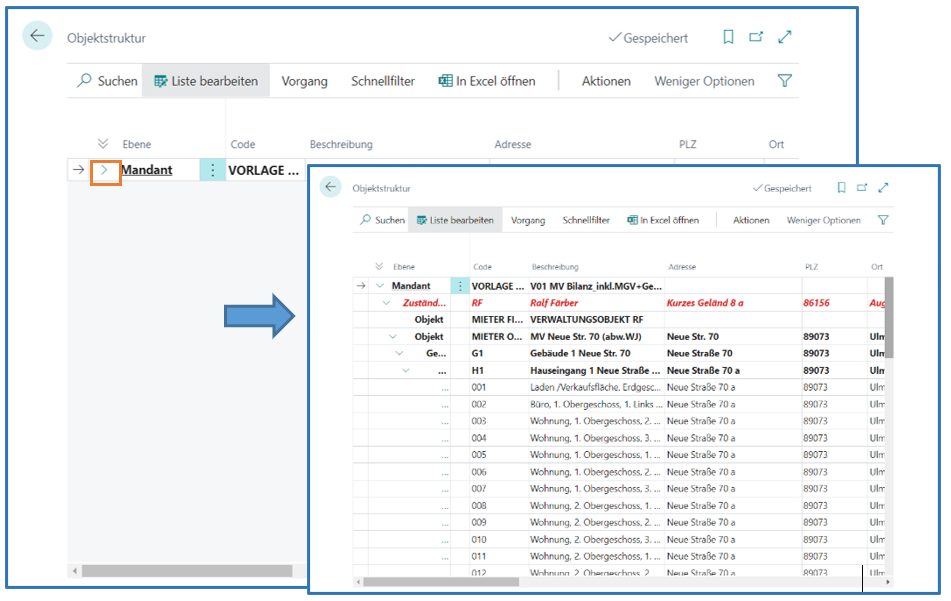The height and width of the screenshot is (601, 951).
Task: Open the three-dot row menu beside the underlined Mandant
Action: 212,170
